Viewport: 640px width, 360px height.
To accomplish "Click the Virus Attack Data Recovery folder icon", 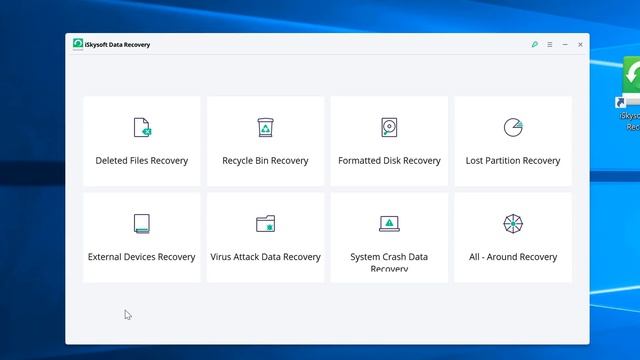I will point(265,224).
